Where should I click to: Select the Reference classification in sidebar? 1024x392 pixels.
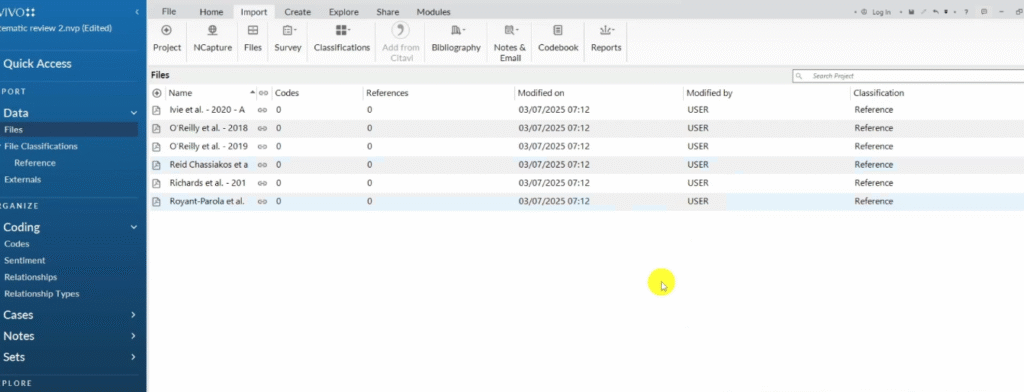coord(35,163)
